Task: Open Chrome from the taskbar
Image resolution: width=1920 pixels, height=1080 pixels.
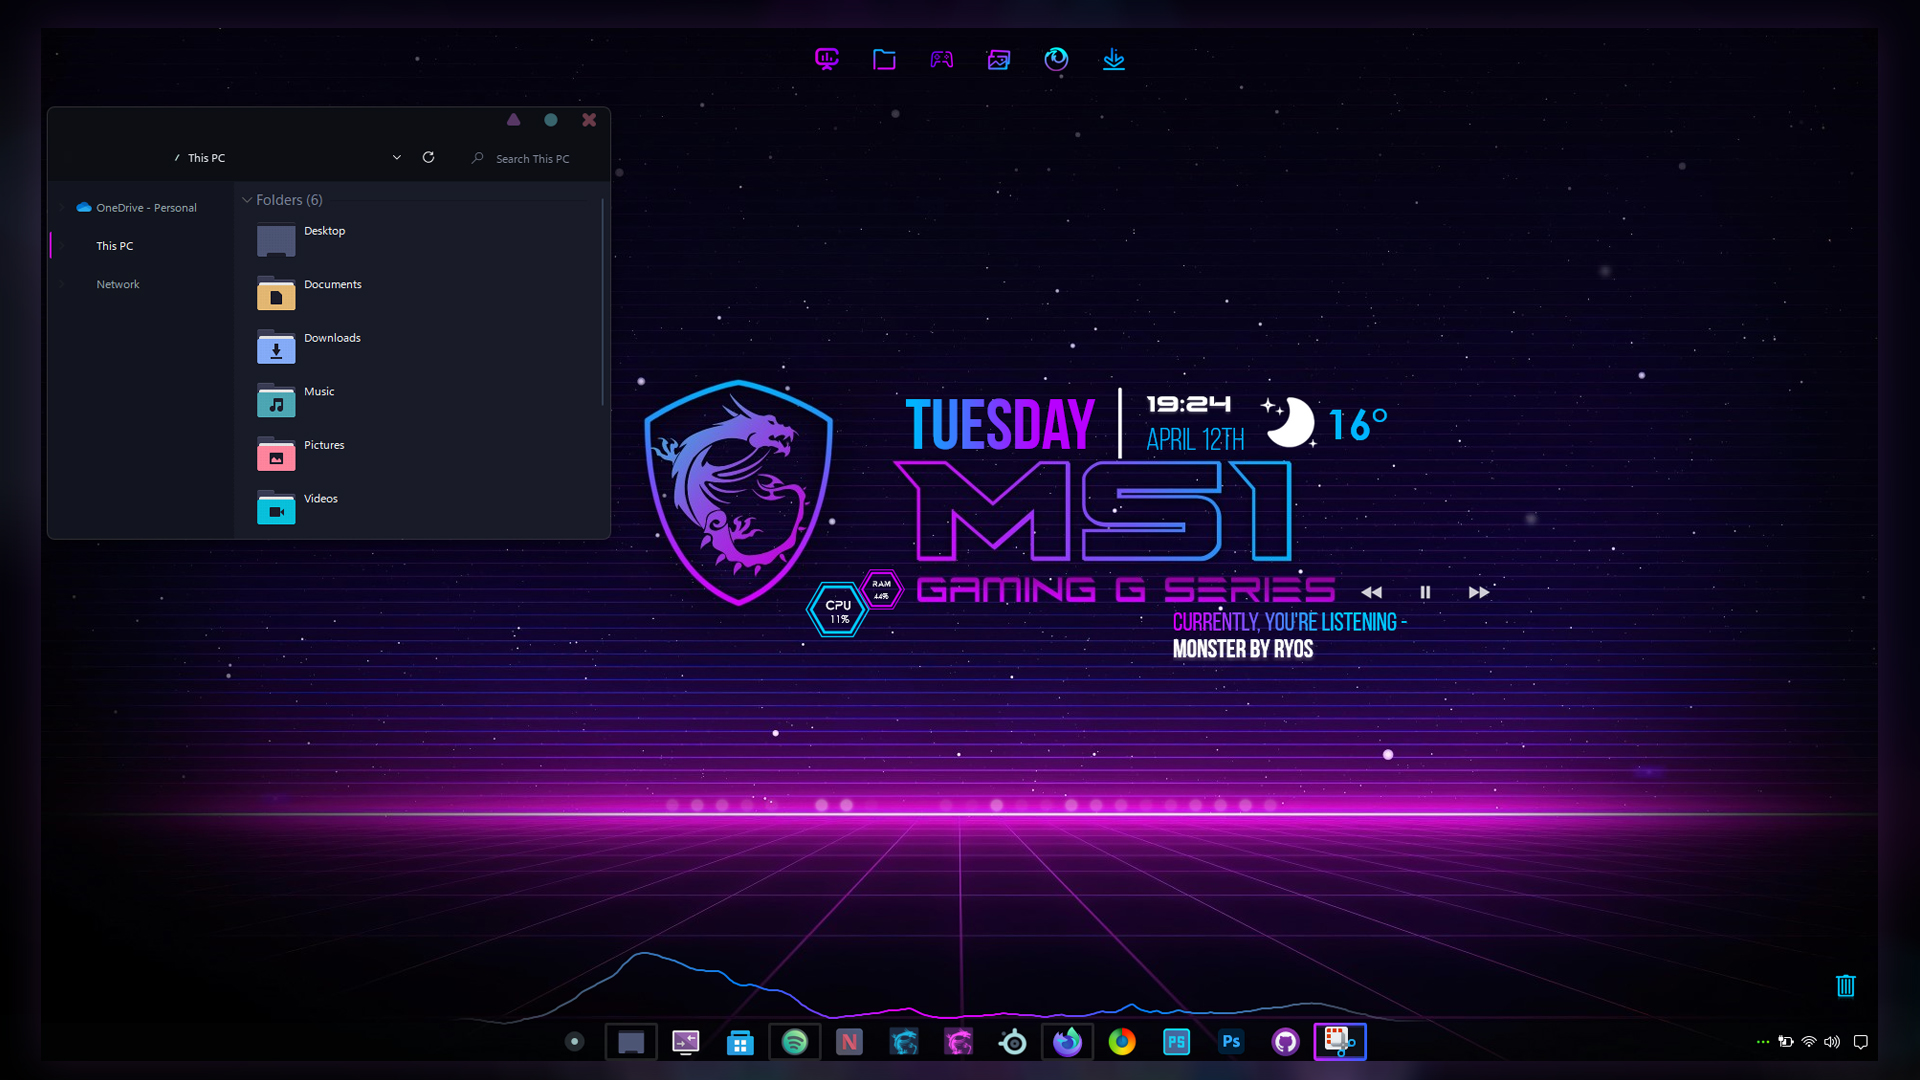Action: pos(1122,1042)
